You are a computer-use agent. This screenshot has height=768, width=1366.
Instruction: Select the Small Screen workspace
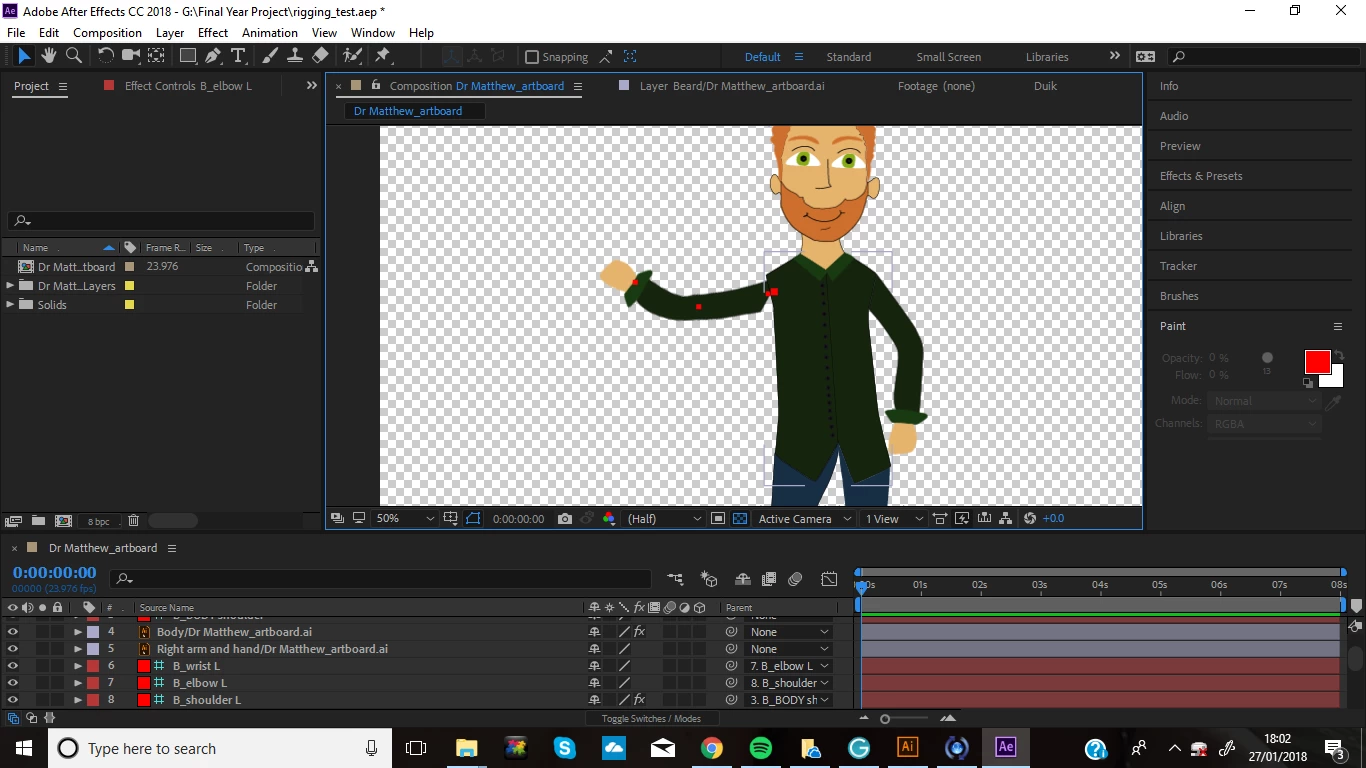949,57
